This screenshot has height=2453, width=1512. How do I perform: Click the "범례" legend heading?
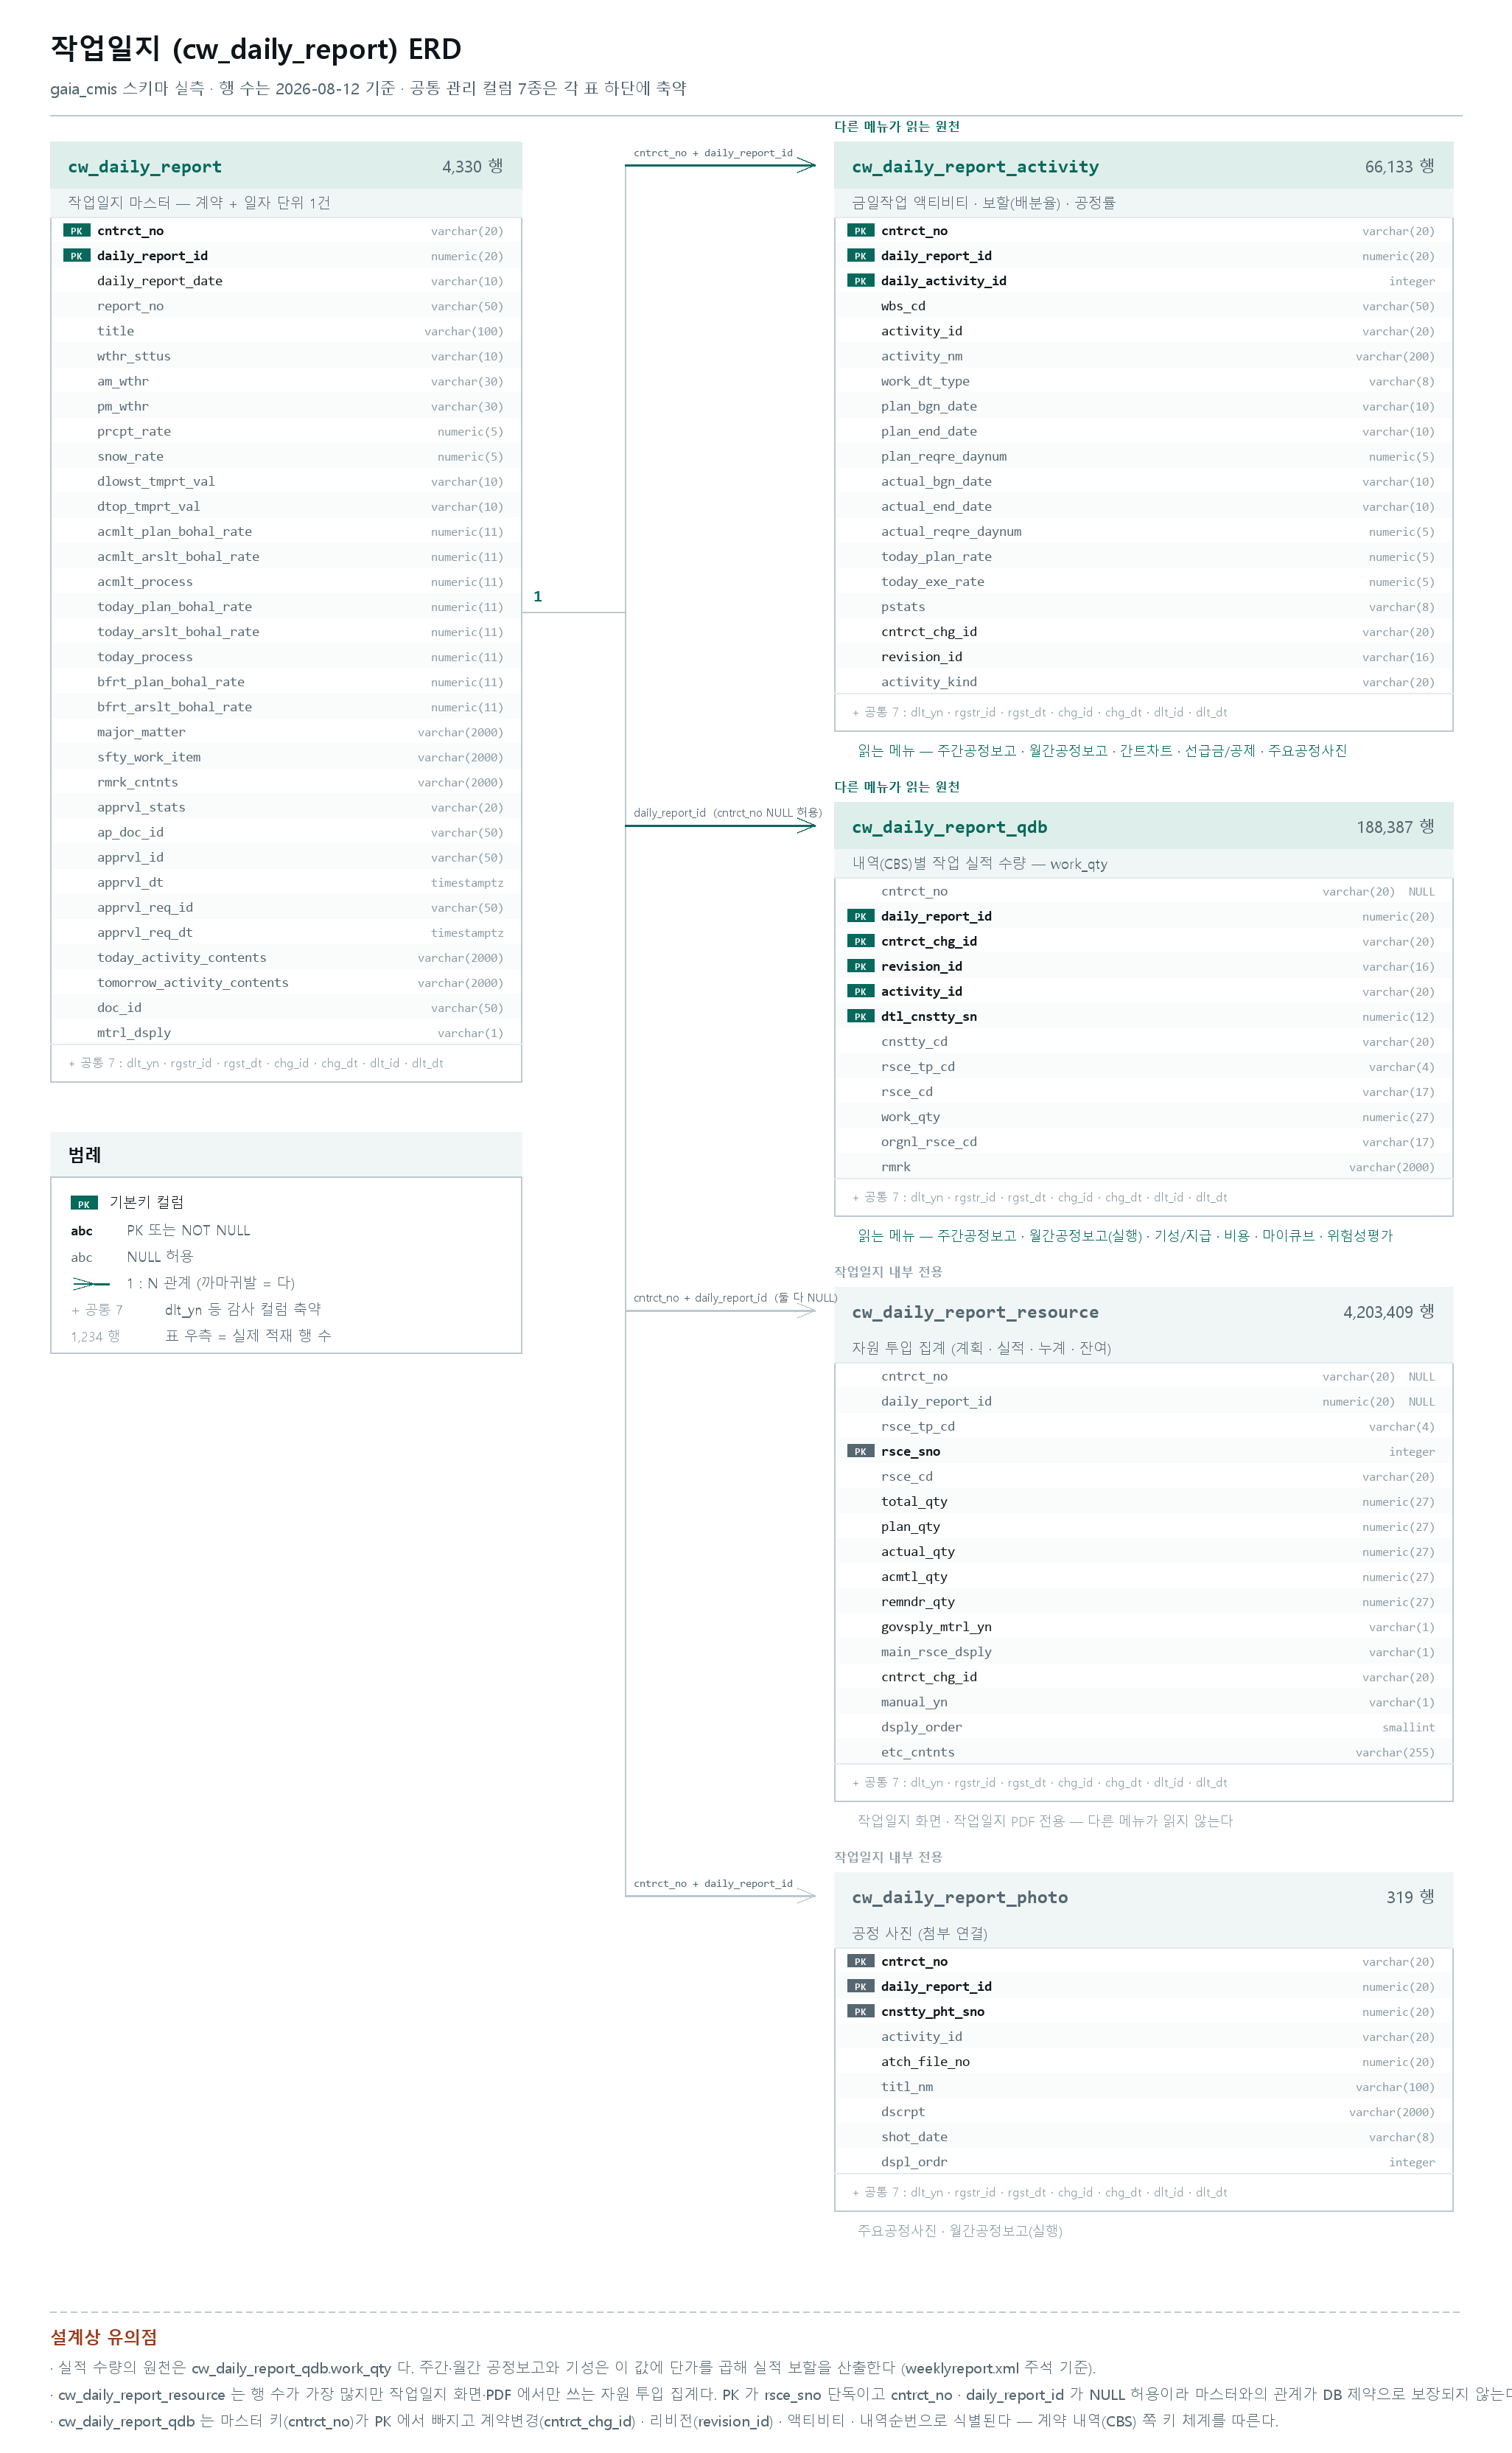pos(85,1155)
